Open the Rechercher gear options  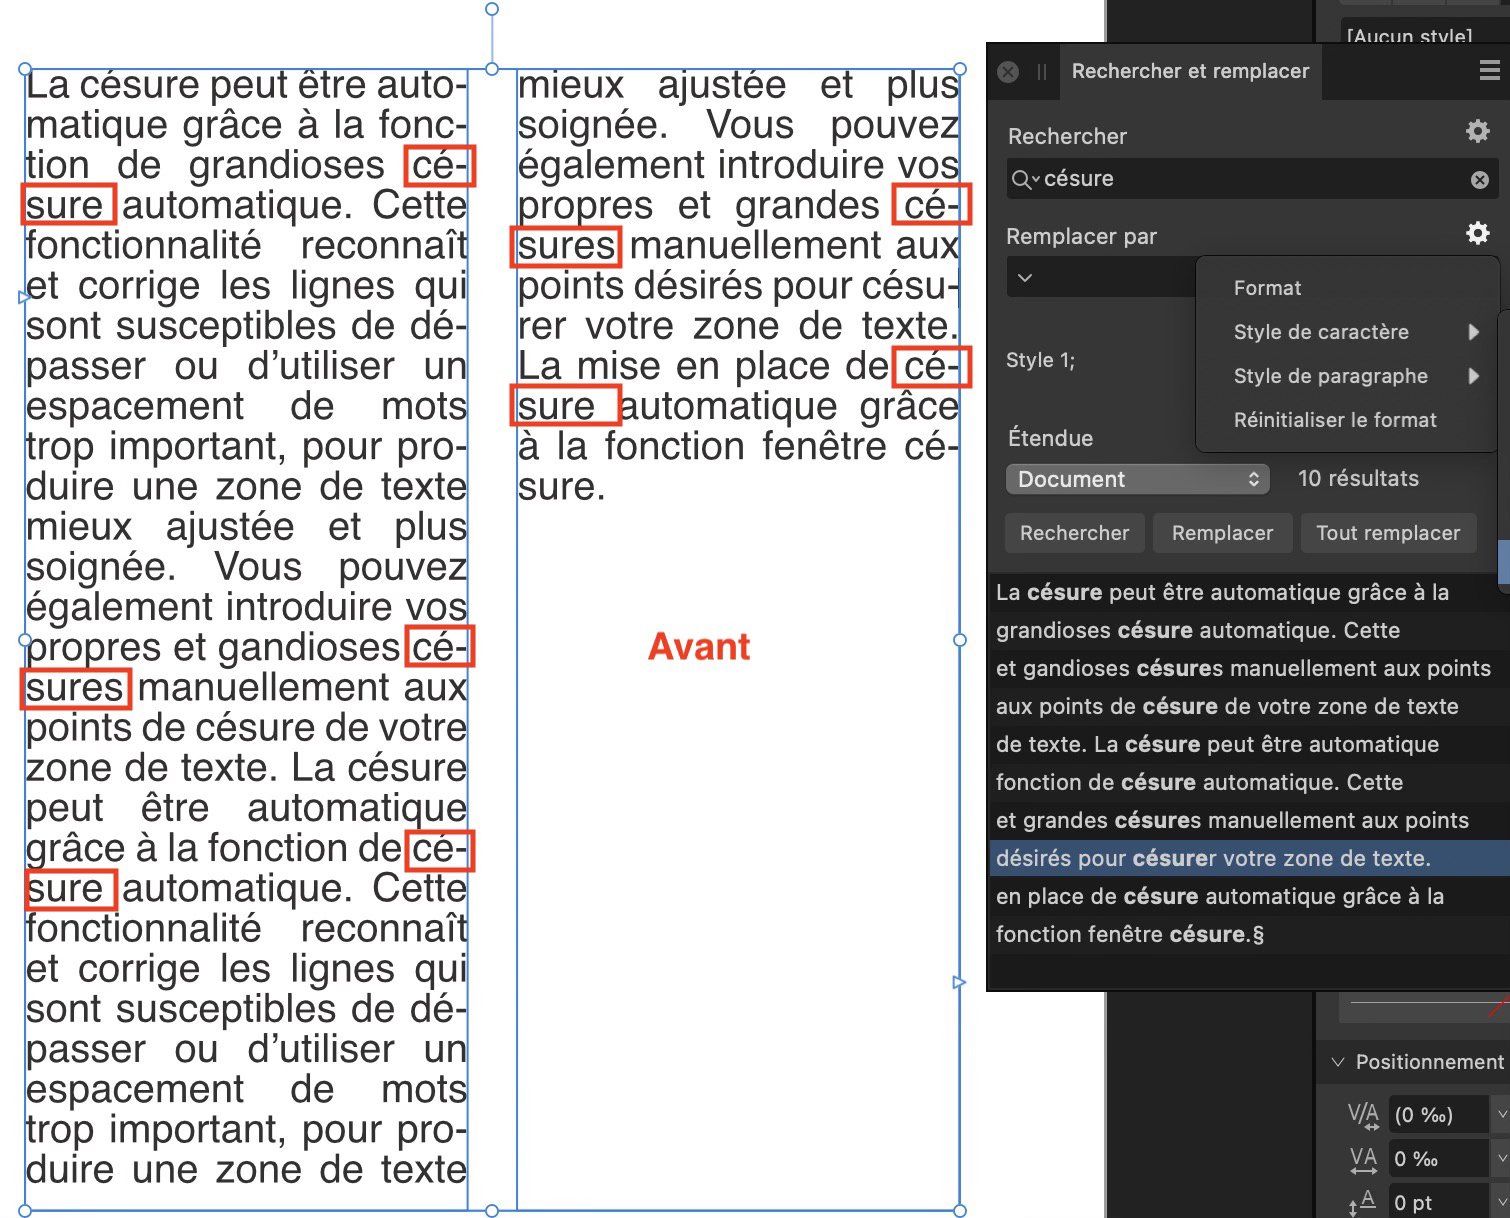(1477, 131)
